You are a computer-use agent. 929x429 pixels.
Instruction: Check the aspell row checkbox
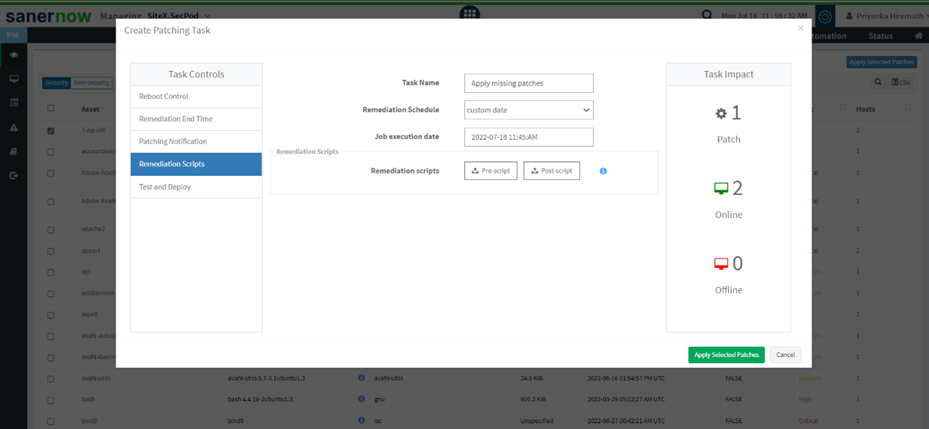pos(50,315)
